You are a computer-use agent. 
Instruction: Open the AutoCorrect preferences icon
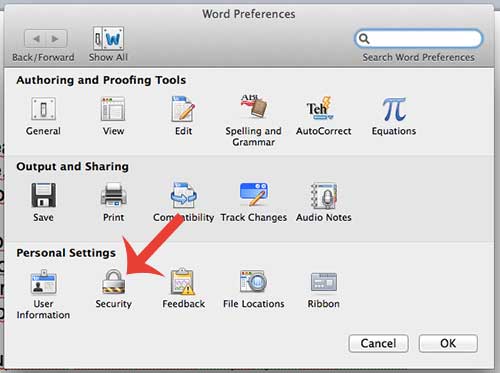pyautogui.click(x=320, y=108)
